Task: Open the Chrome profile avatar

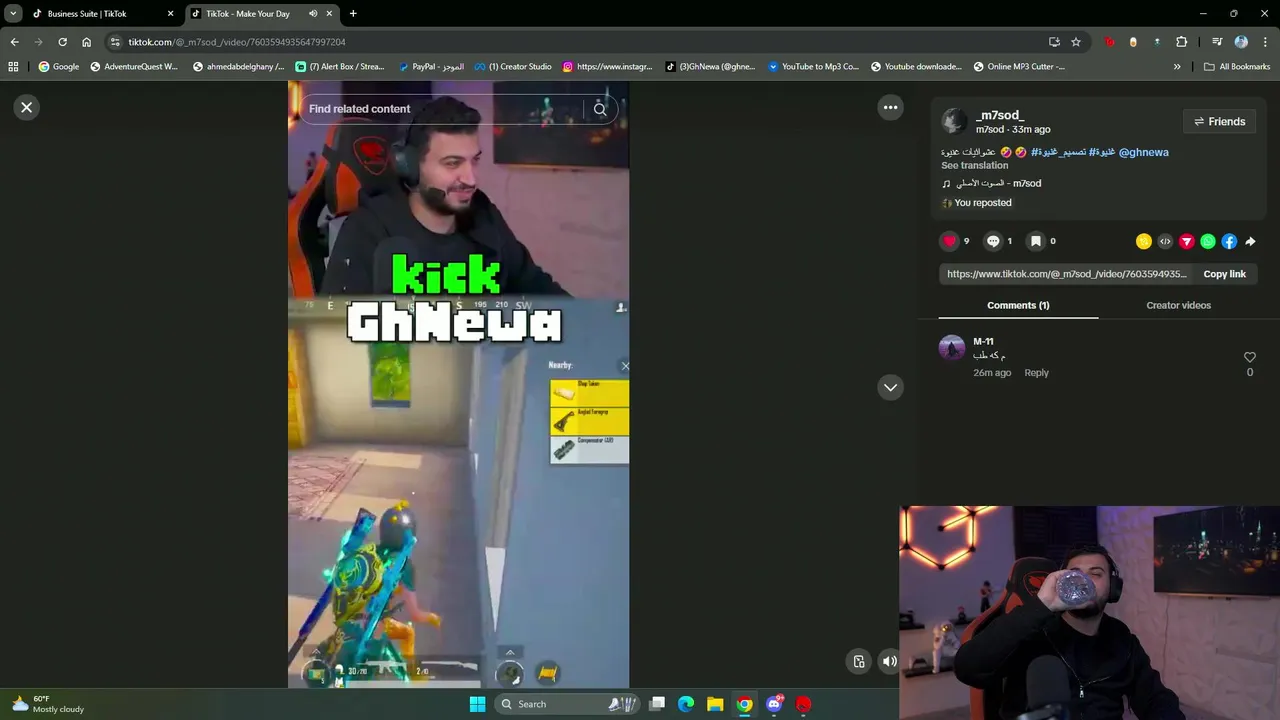Action: (1241, 42)
